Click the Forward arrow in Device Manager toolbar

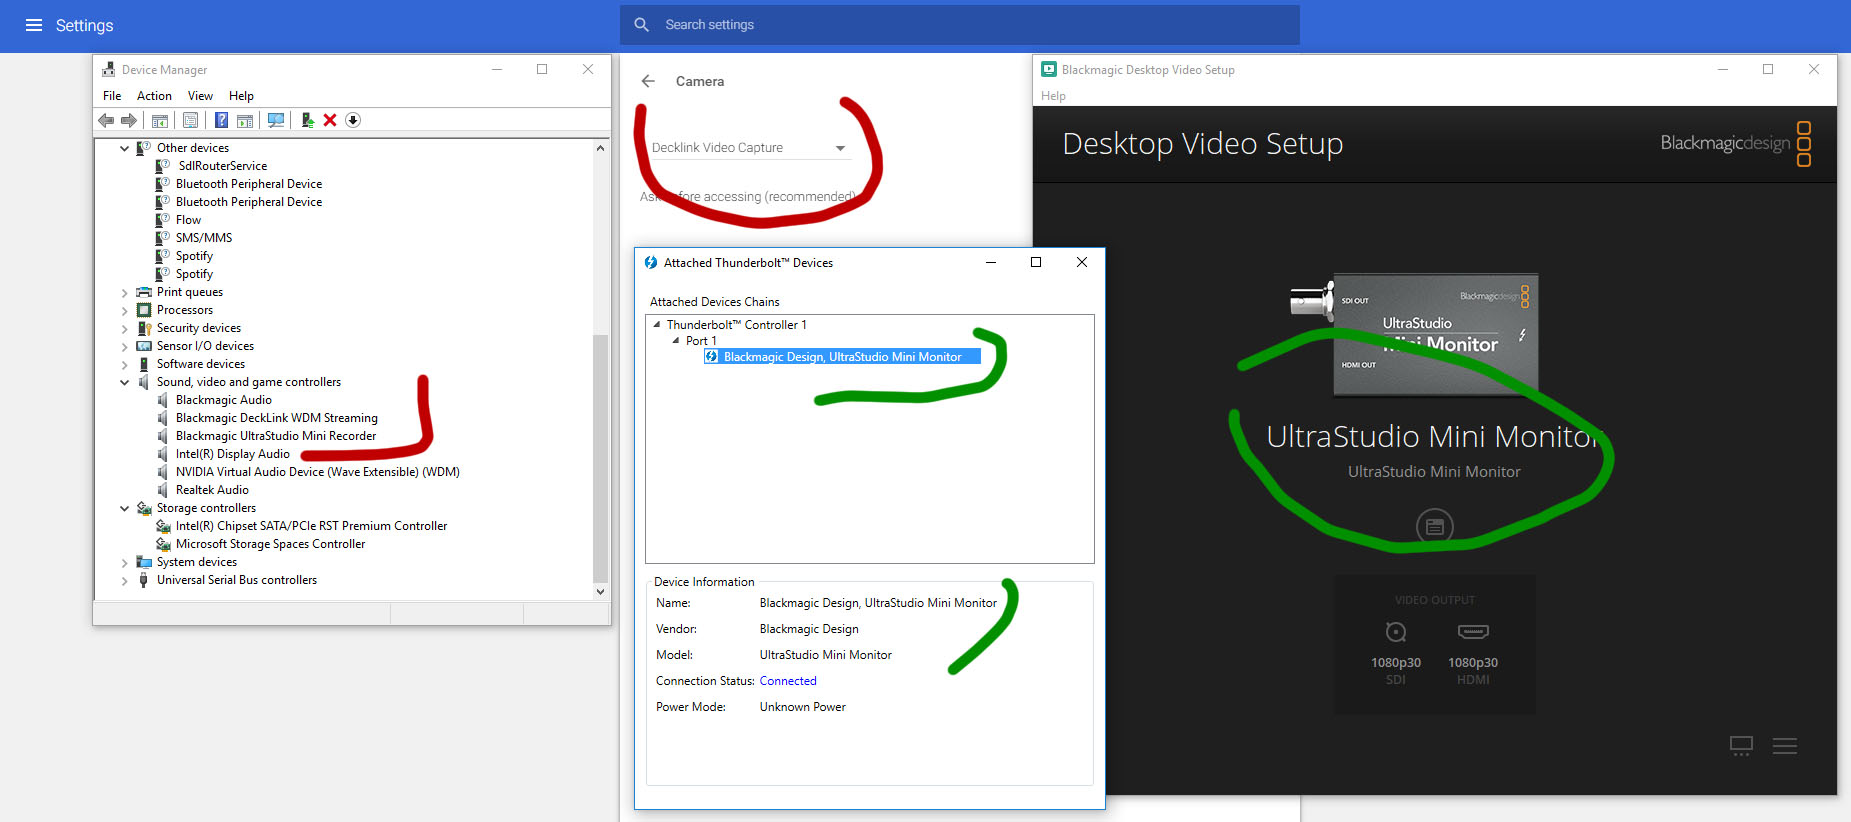129,120
